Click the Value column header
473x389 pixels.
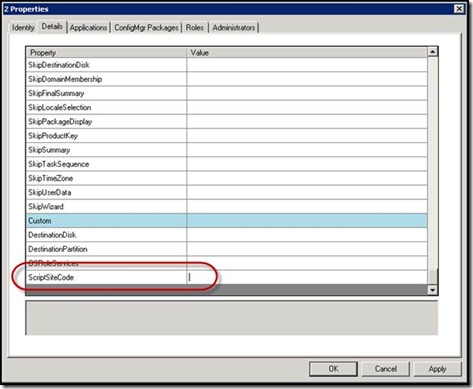(x=307, y=53)
